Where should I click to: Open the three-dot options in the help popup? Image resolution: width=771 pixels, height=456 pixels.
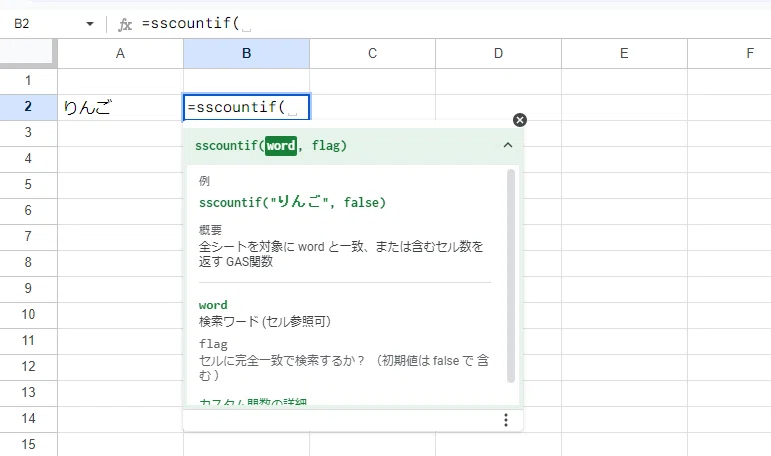pyautogui.click(x=505, y=420)
